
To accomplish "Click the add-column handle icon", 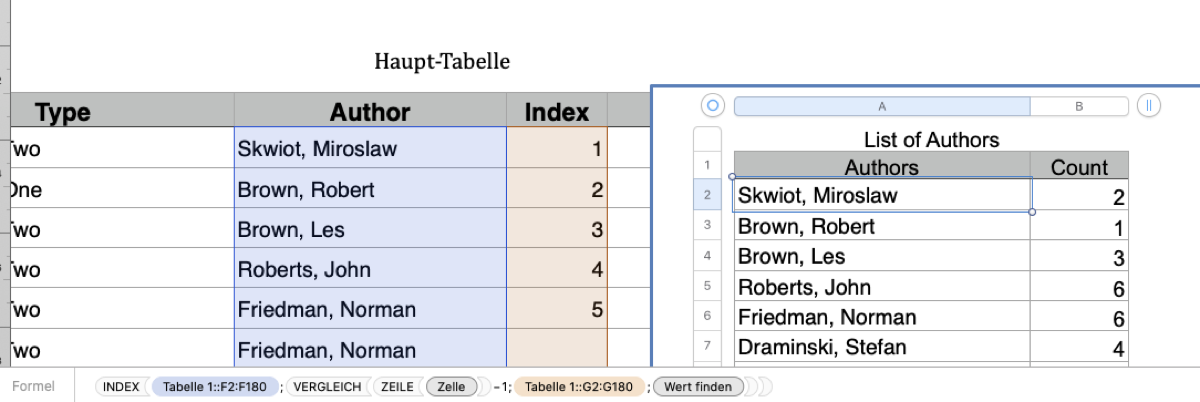I will [1149, 105].
